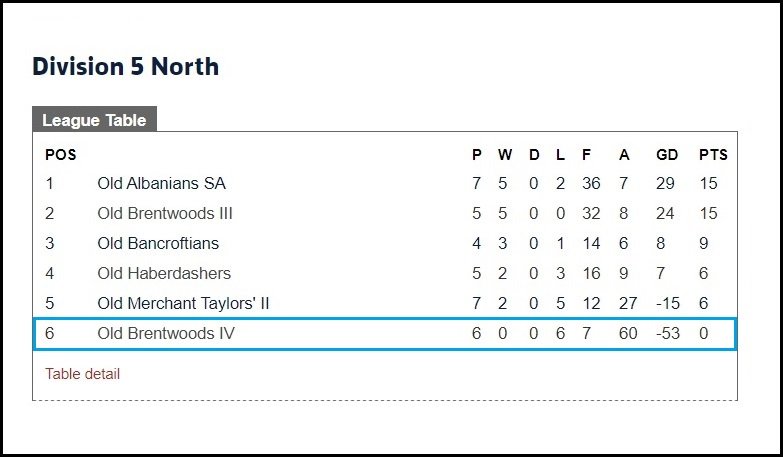Viewport: 783px width, 457px height.
Task: Open Old Bancroftians team link
Action: (158, 243)
